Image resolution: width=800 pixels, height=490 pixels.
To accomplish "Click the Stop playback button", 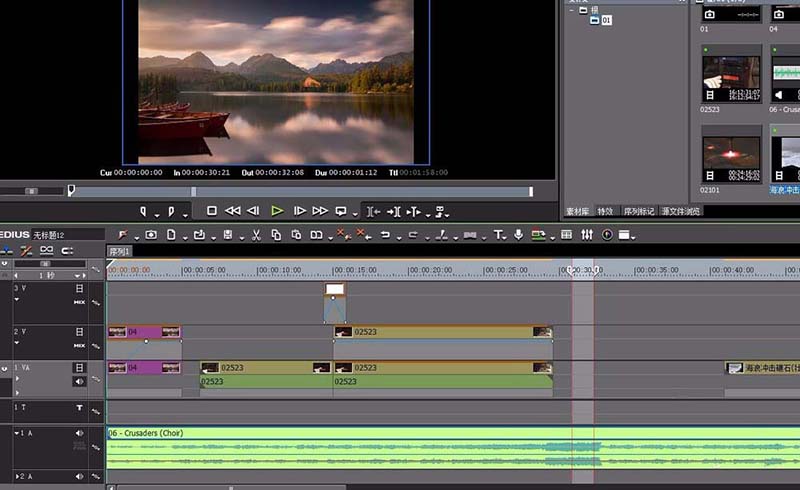I will [212, 211].
